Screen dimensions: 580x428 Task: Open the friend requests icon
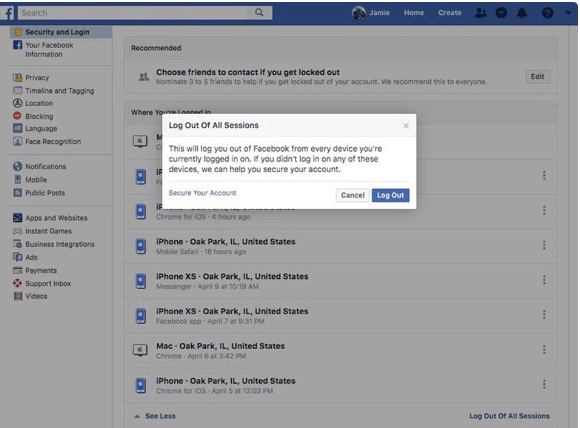480,13
